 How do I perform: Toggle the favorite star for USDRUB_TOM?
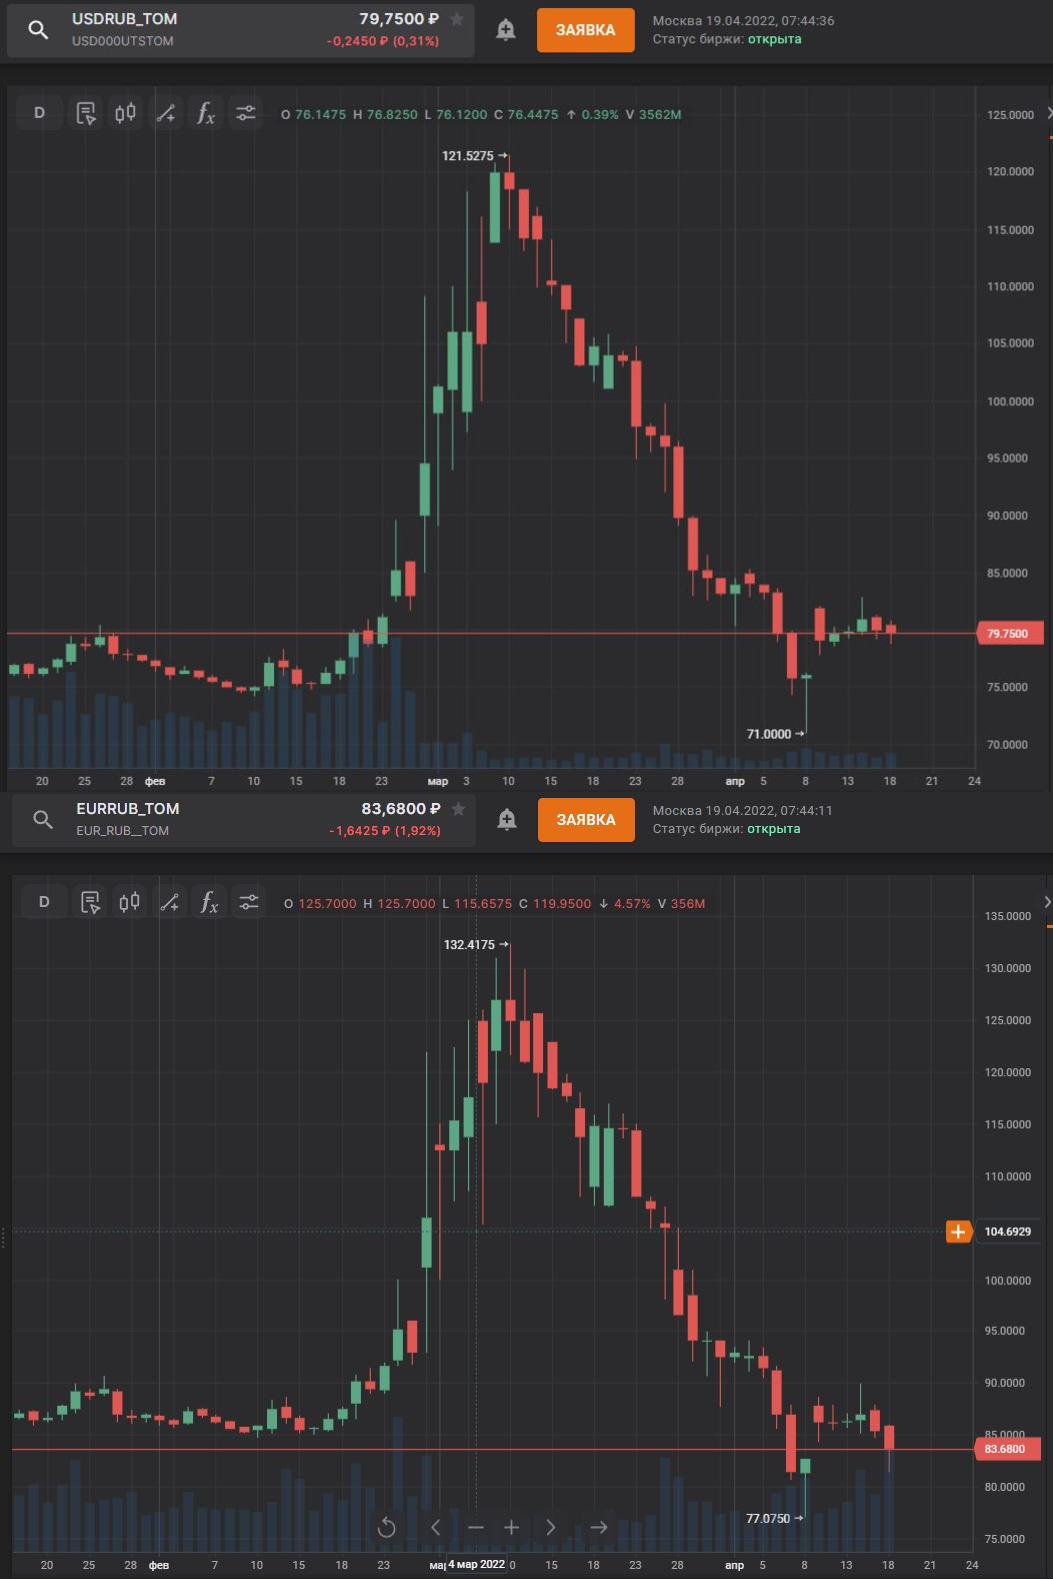pyautogui.click(x=457, y=19)
